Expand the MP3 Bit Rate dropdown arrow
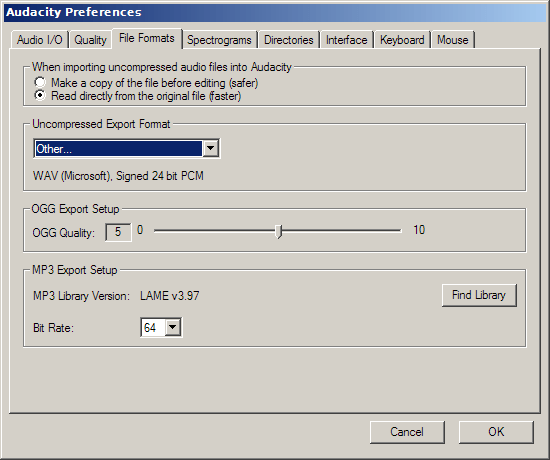The image size is (550, 460). [173, 327]
